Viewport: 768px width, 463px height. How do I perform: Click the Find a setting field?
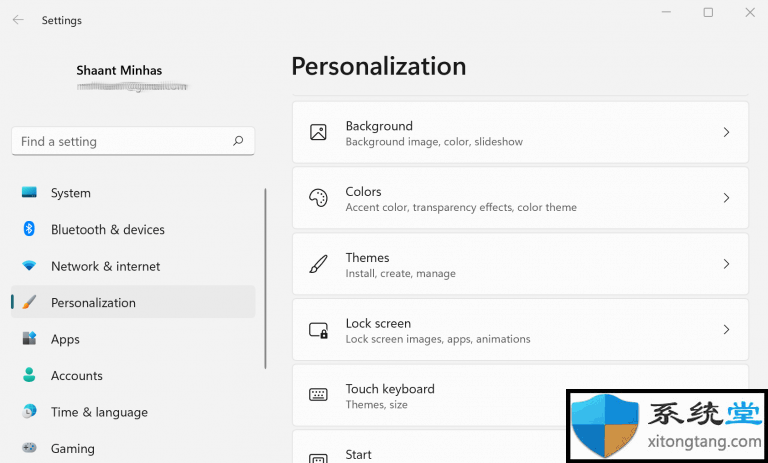(x=133, y=141)
